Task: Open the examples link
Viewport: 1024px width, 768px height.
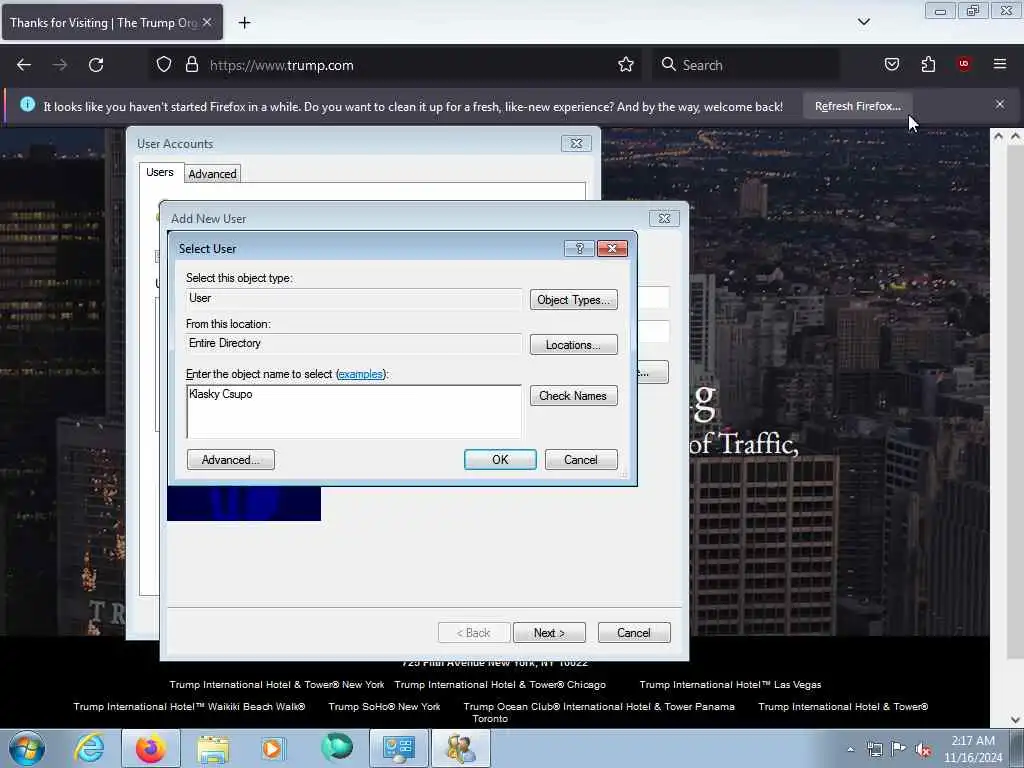Action: 360,374
